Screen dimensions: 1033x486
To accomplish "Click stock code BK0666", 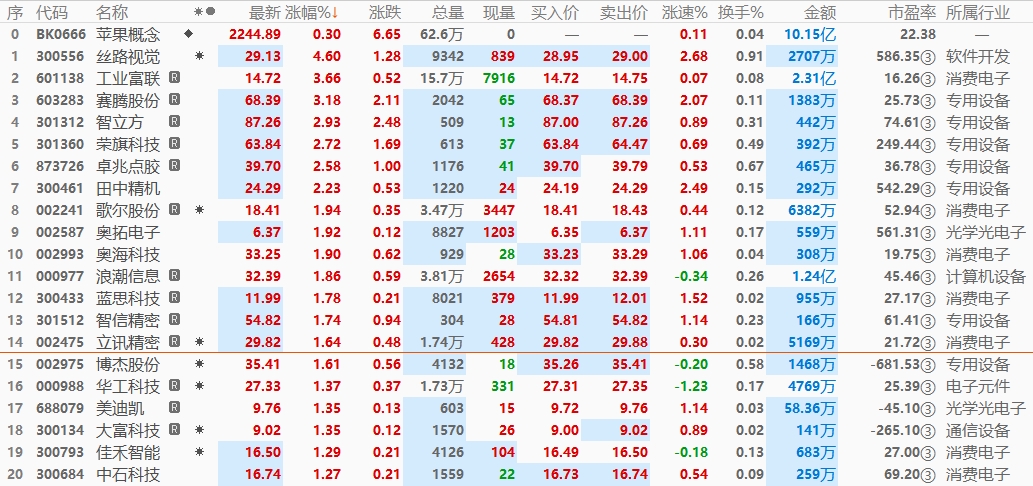I will pos(61,34).
